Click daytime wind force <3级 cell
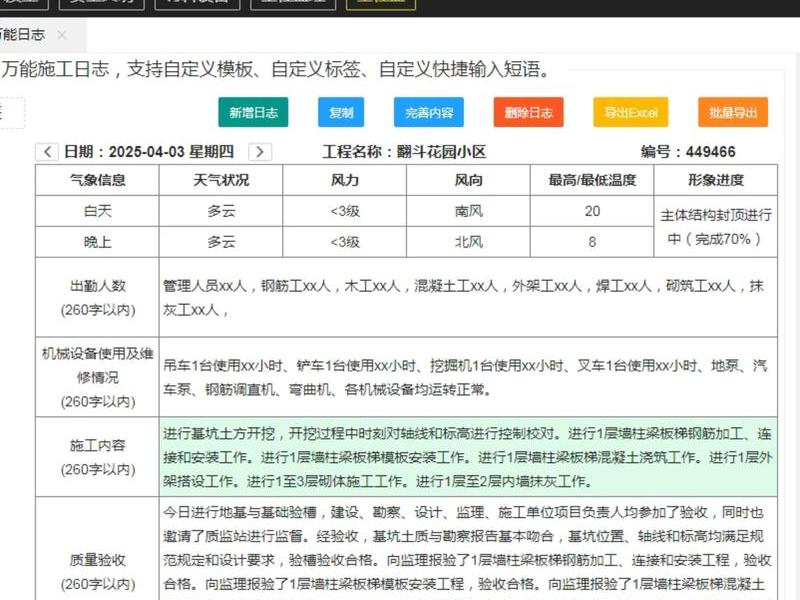This screenshot has height=600, width=800. pos(345,211)
